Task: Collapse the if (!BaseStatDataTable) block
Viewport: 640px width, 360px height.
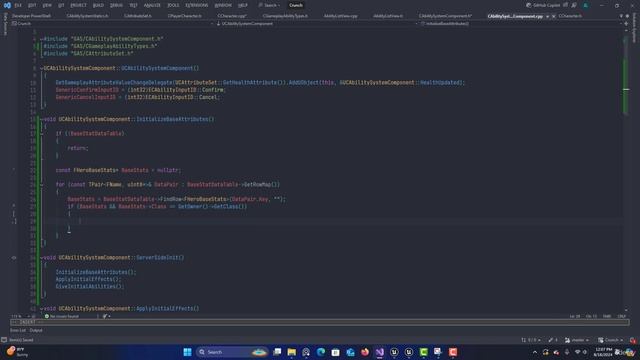Action: [x=41, y=133]
